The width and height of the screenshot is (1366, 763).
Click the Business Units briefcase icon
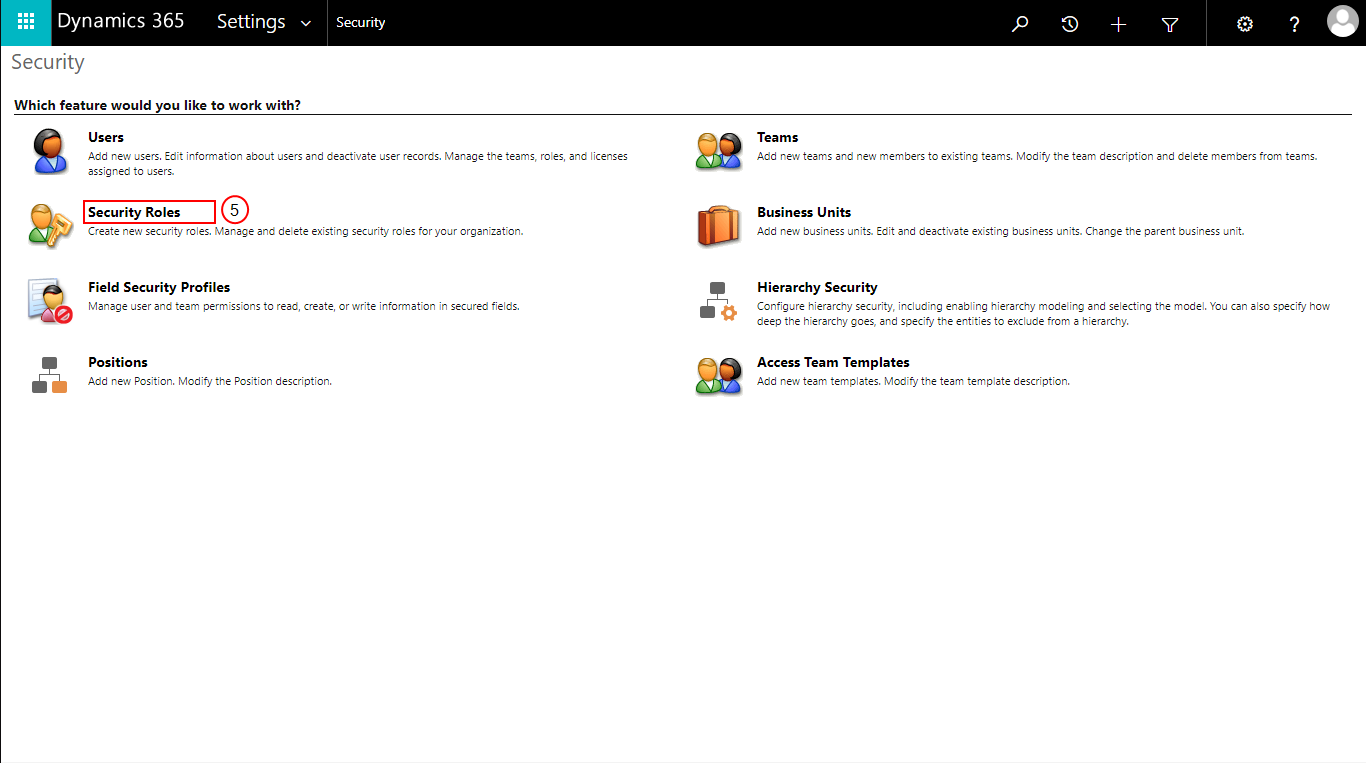718,226
